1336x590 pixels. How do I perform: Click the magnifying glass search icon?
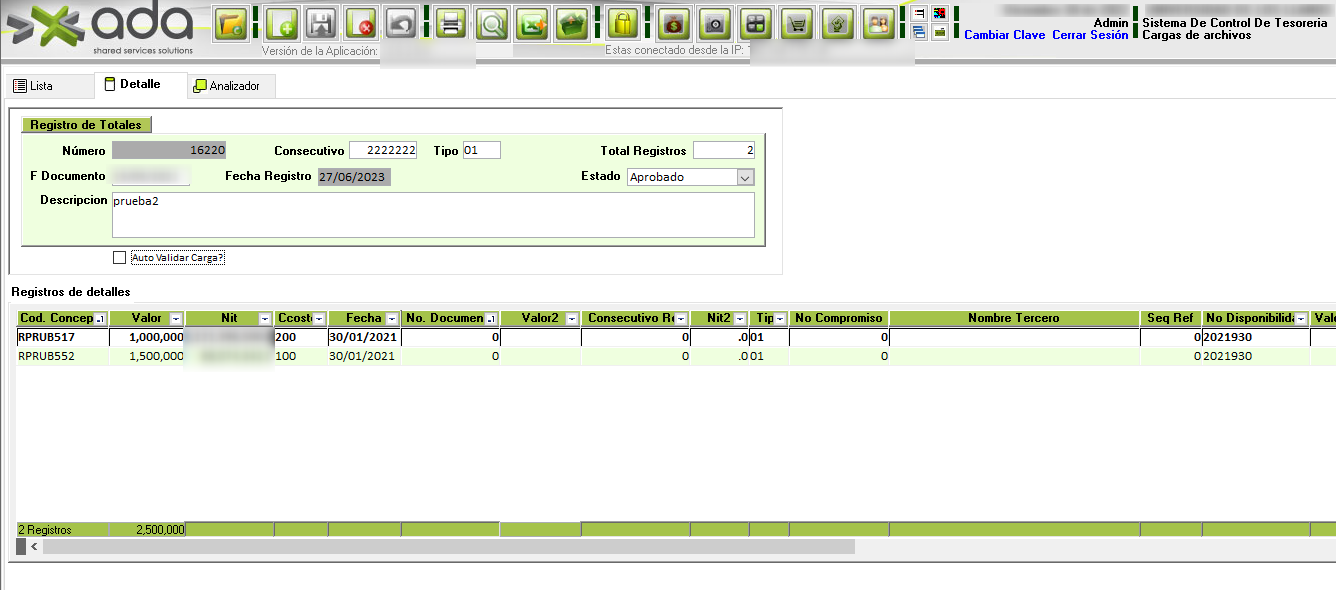click(491, 24)
